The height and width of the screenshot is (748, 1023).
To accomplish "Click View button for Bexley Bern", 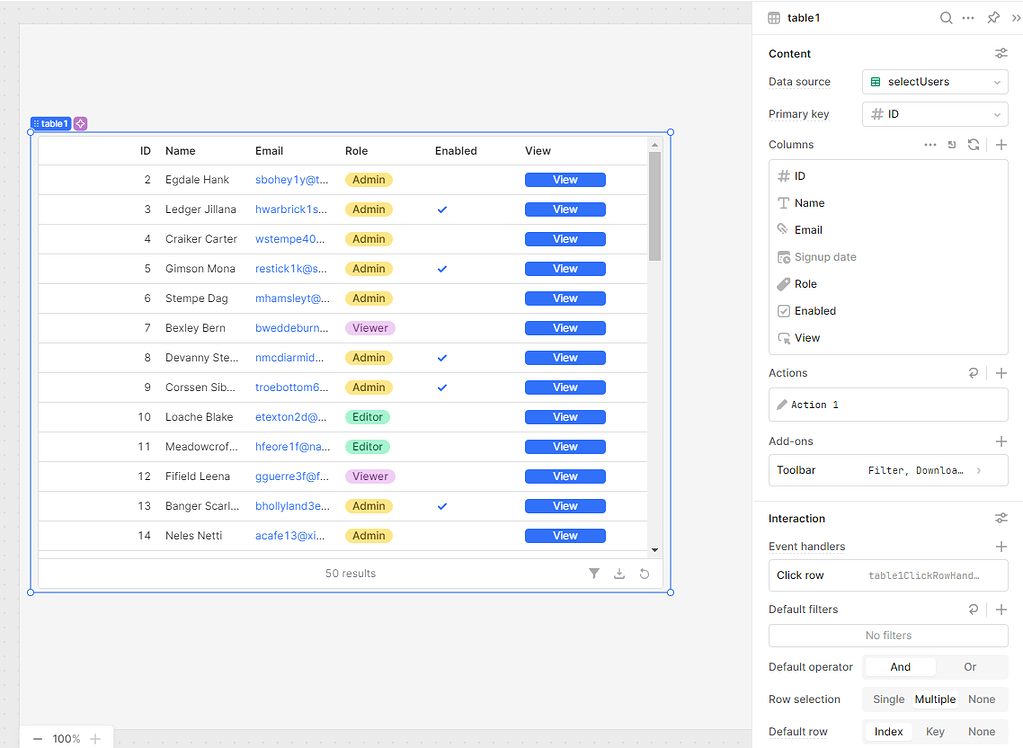I will (565, 328).
